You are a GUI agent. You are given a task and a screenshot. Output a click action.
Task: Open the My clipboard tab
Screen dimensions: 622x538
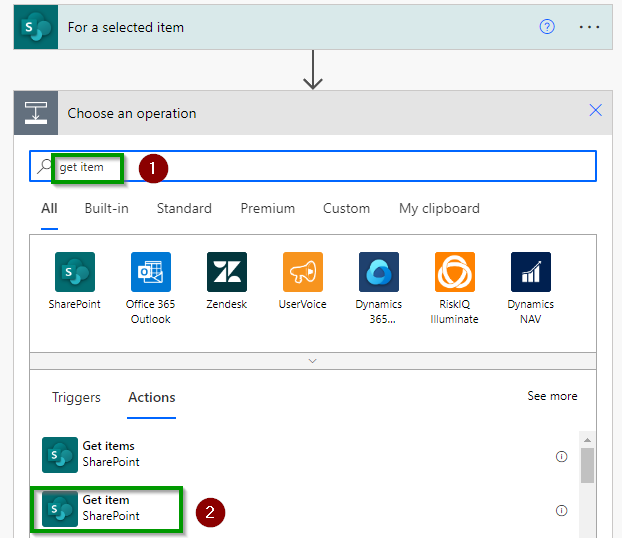click(439, 208)
